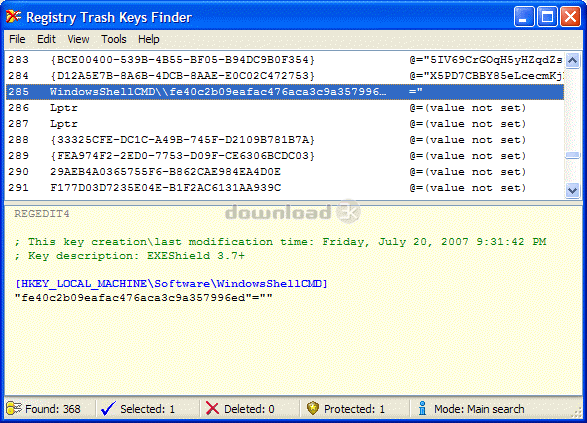Click the blue Selected checkmark icon
The height and width of the screenshot is (423, 587).
tap(108, 408)
